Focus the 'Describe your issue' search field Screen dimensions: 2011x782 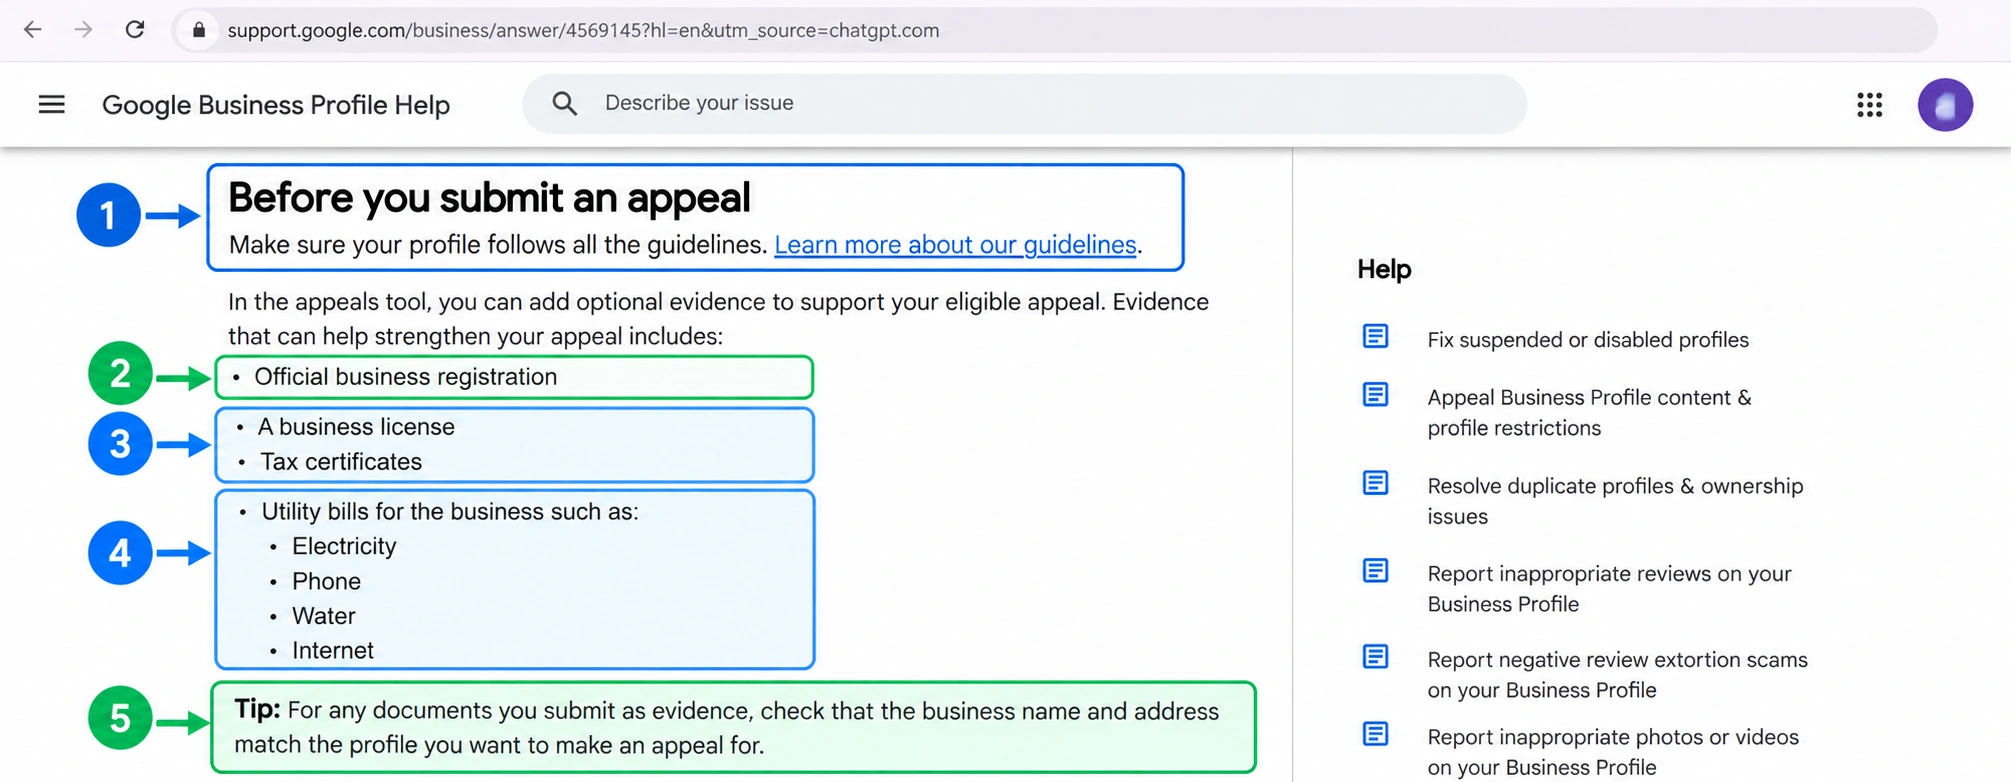coord(1024,103)
